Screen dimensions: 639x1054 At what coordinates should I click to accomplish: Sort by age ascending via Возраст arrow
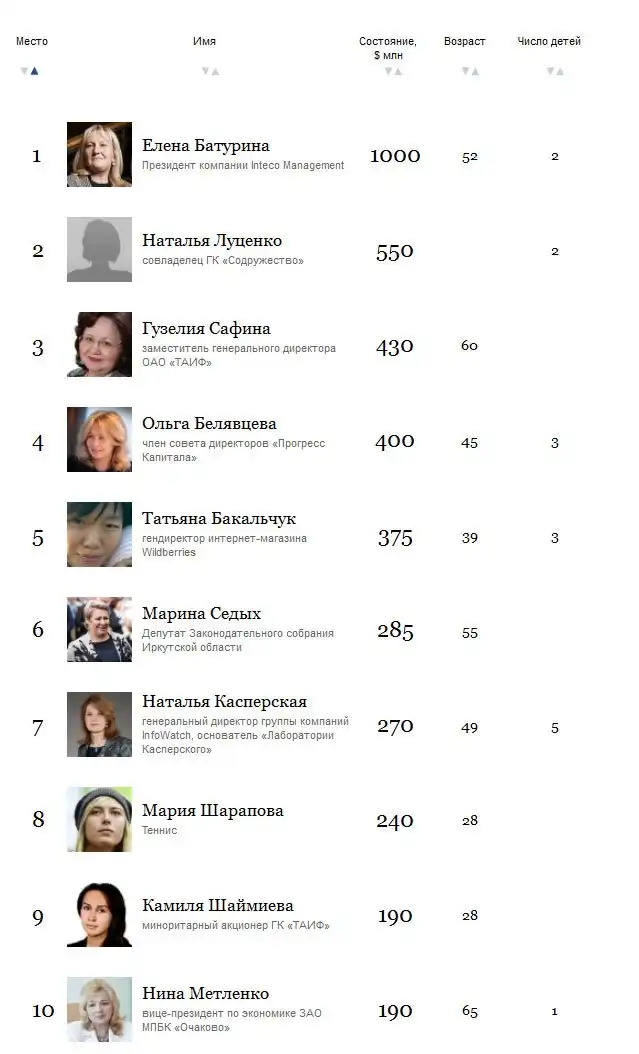click(x=474, y=70)
